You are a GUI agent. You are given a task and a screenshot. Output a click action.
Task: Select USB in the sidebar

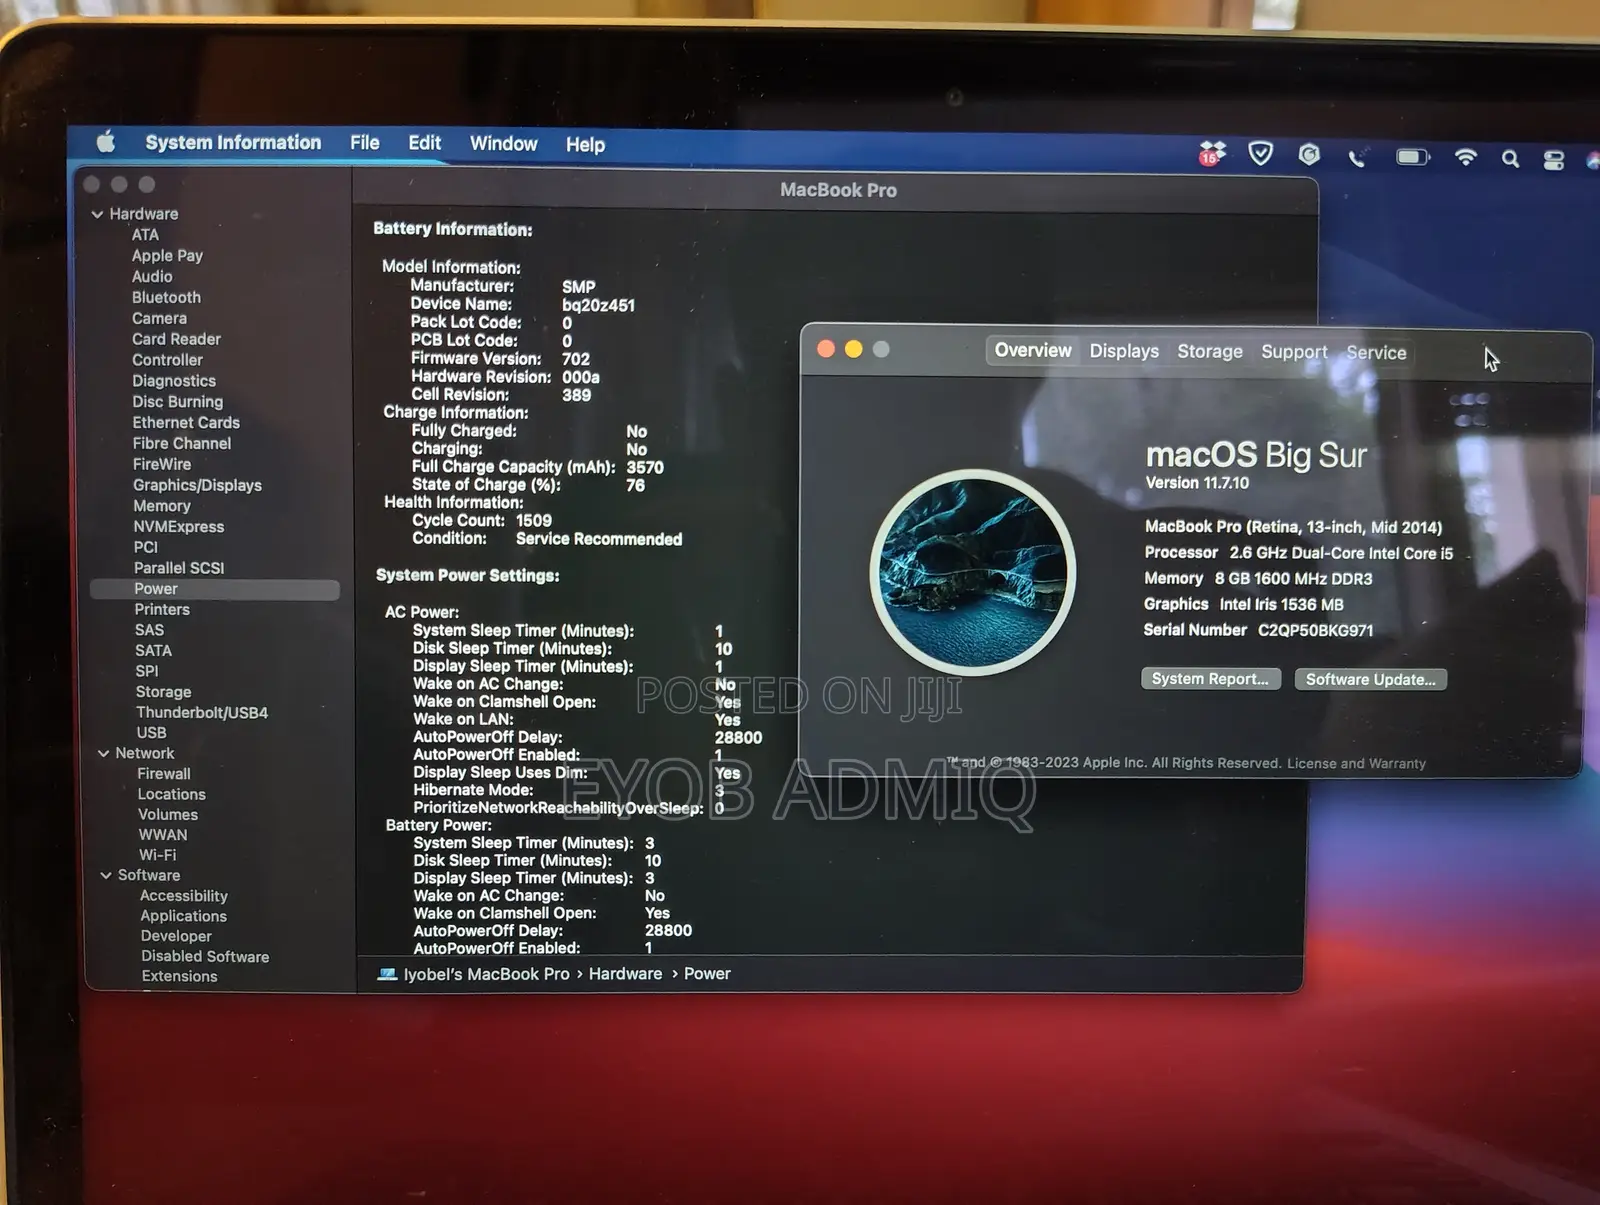click(x=152, y=733)
